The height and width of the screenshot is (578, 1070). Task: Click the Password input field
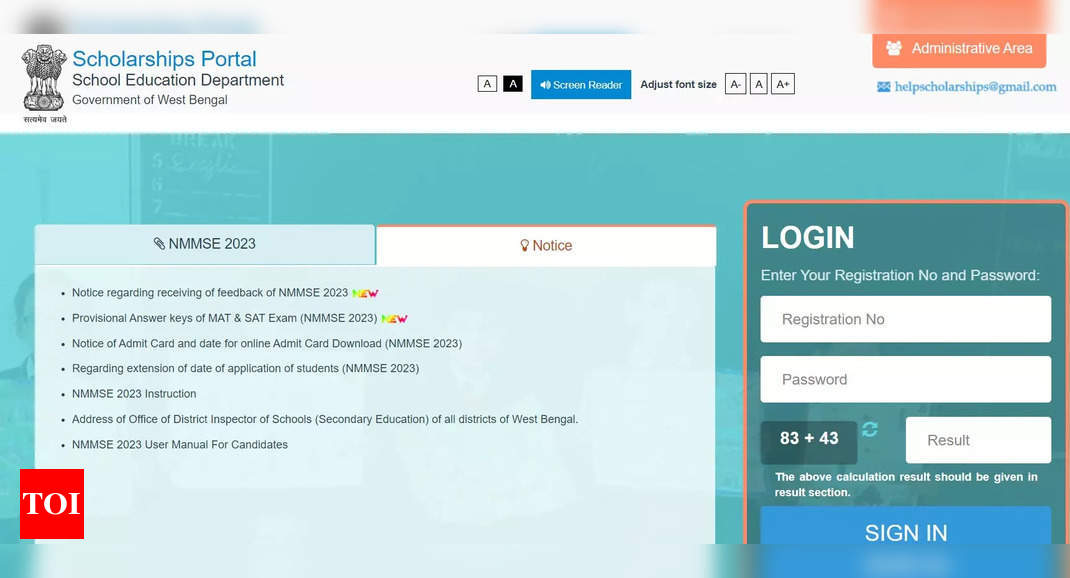(905, 380)
